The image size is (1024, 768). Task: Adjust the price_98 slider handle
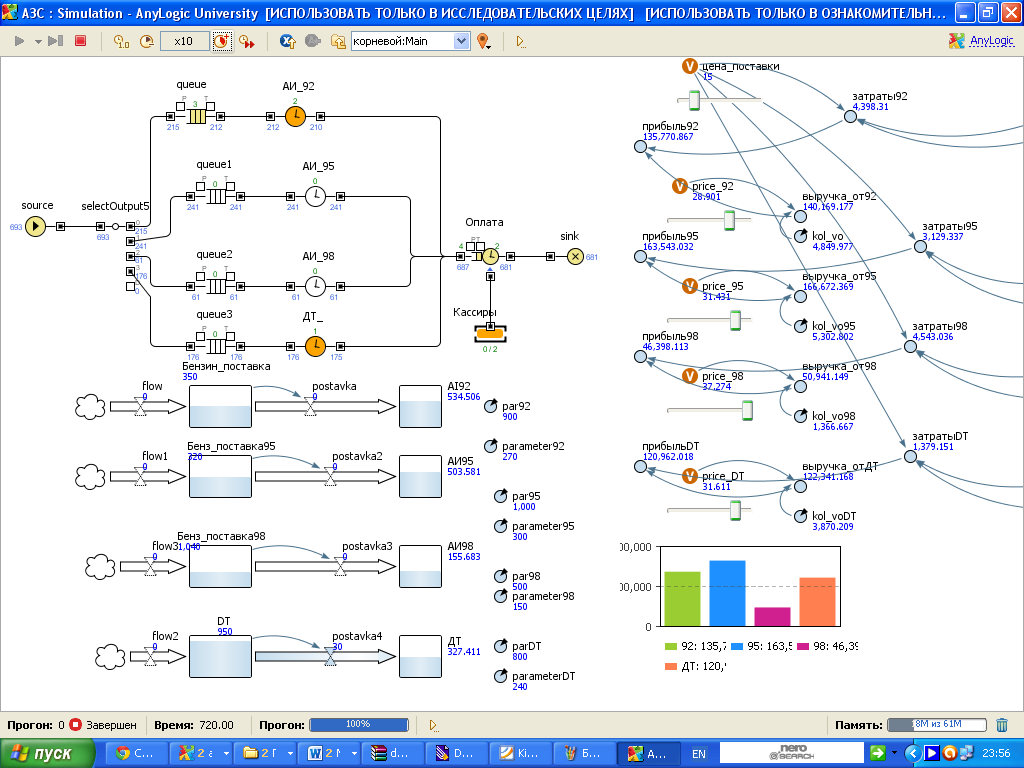click(x=747, y=410)
